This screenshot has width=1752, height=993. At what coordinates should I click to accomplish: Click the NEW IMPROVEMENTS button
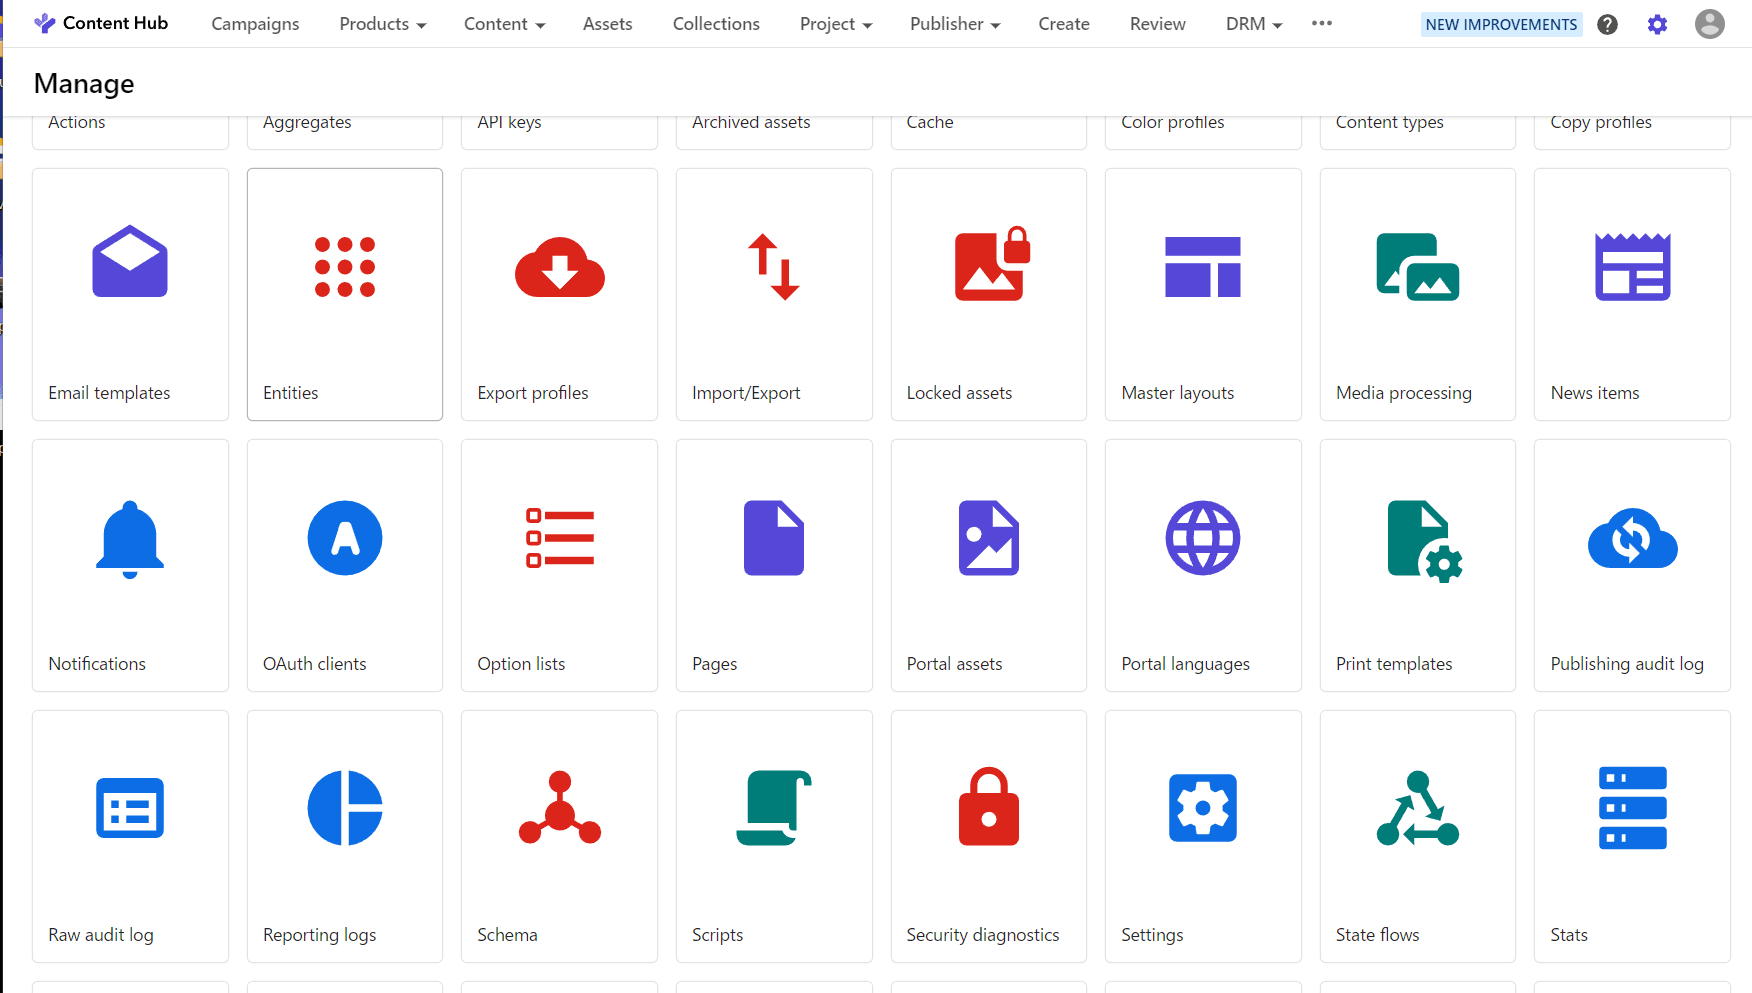point(1500,24)
